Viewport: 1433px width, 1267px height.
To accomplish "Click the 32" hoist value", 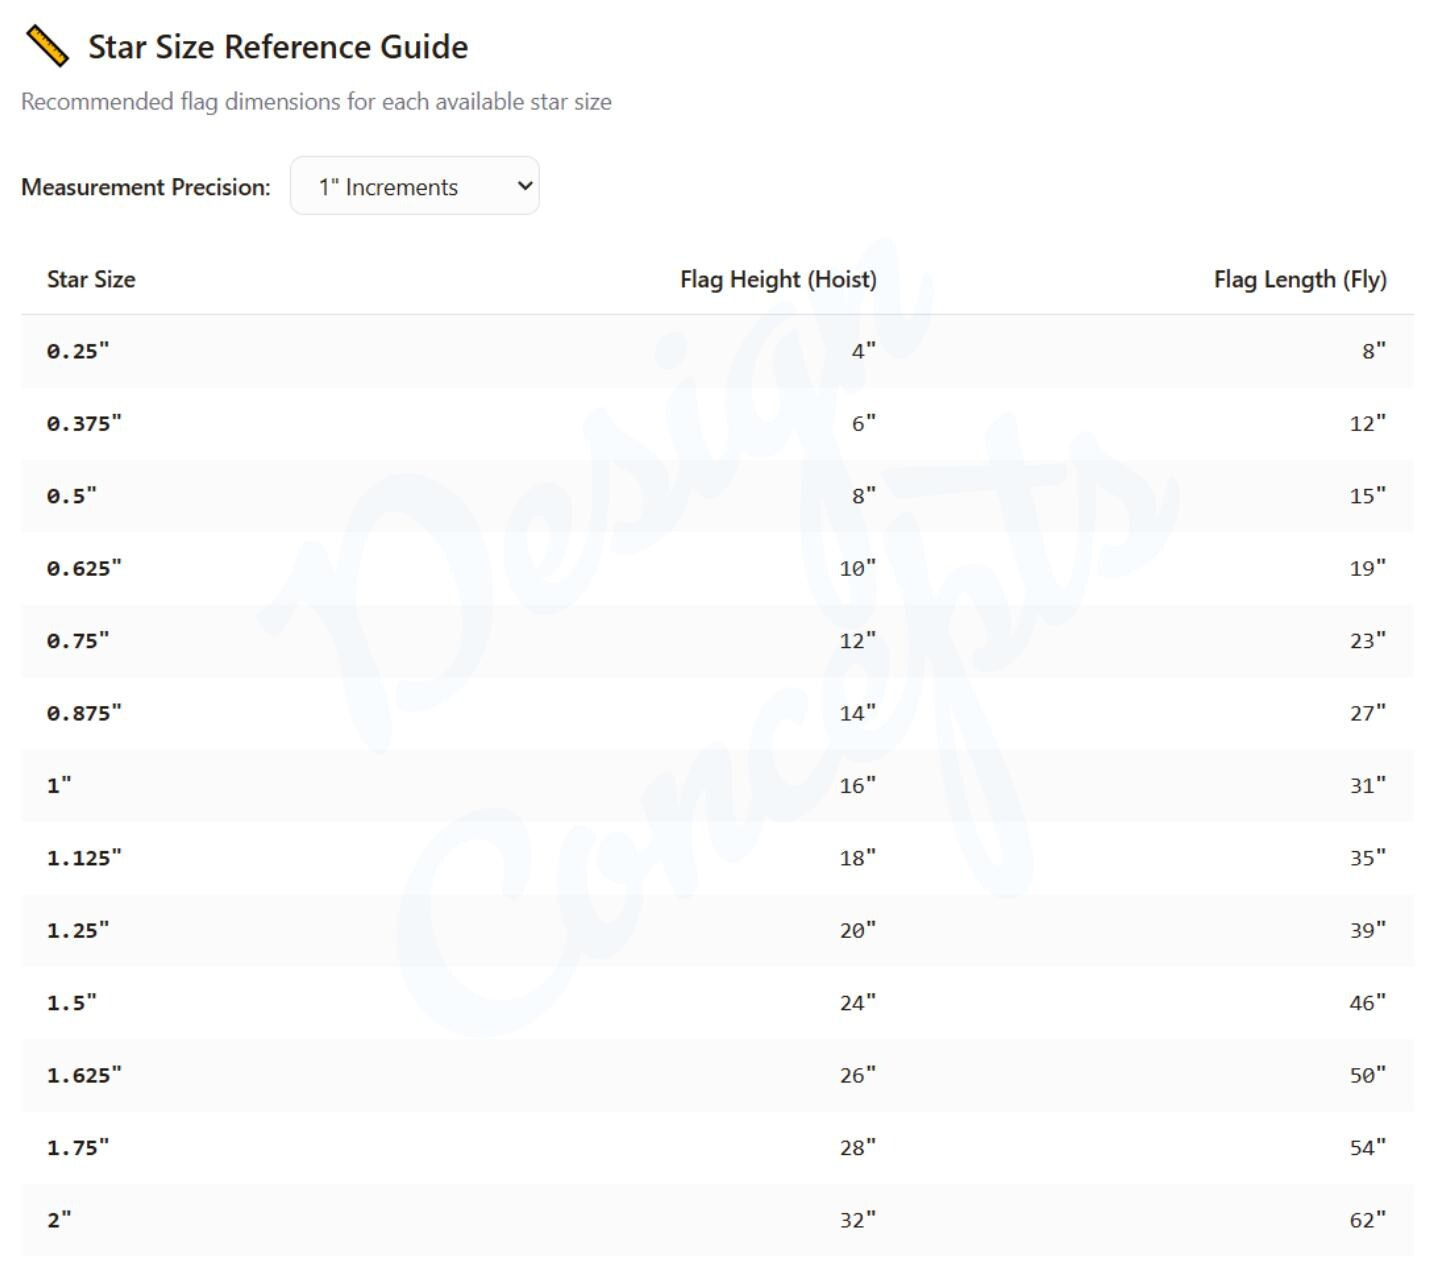I will (858, 1220).
